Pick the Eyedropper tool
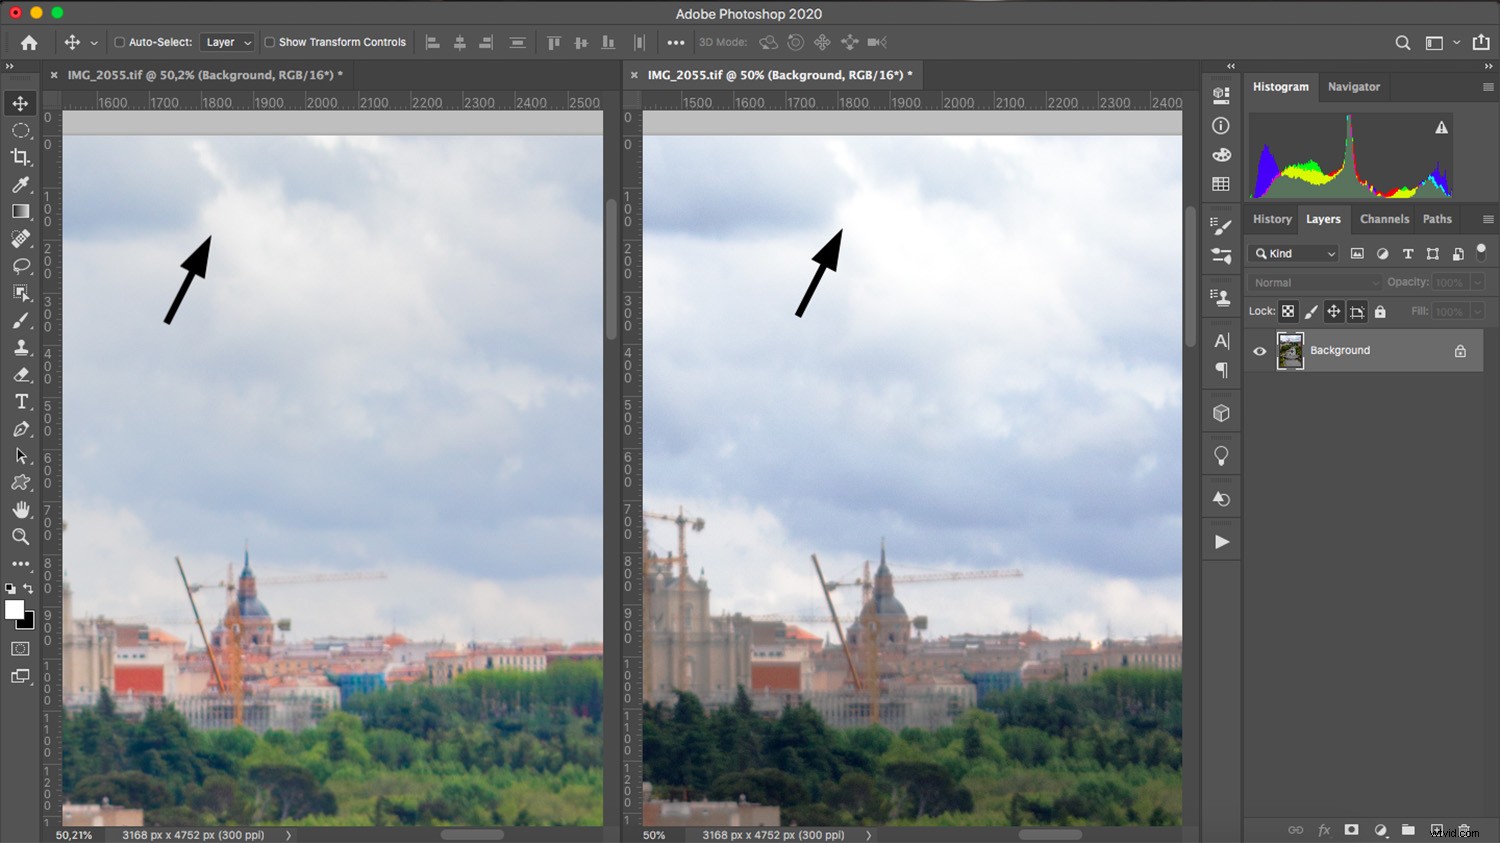The width and height of the screenshot is (1500, 843). [x=20, y=184]
